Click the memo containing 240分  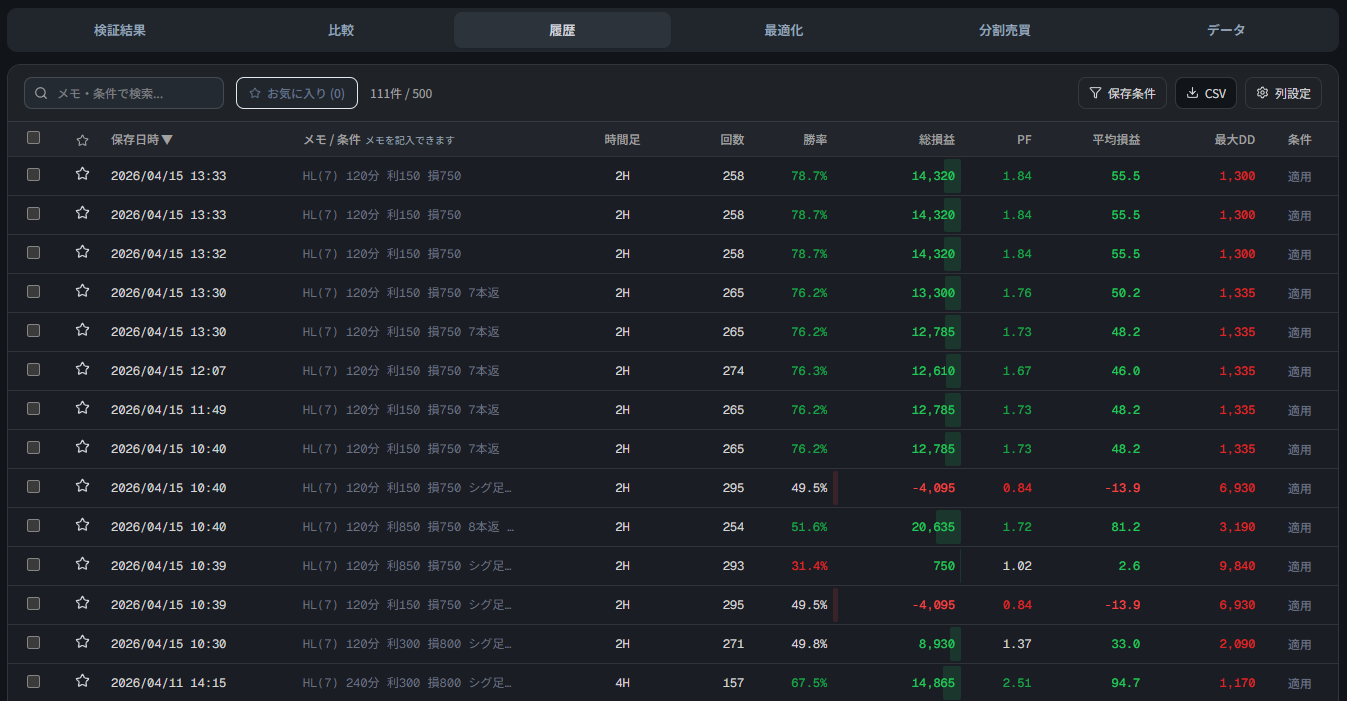407,683
